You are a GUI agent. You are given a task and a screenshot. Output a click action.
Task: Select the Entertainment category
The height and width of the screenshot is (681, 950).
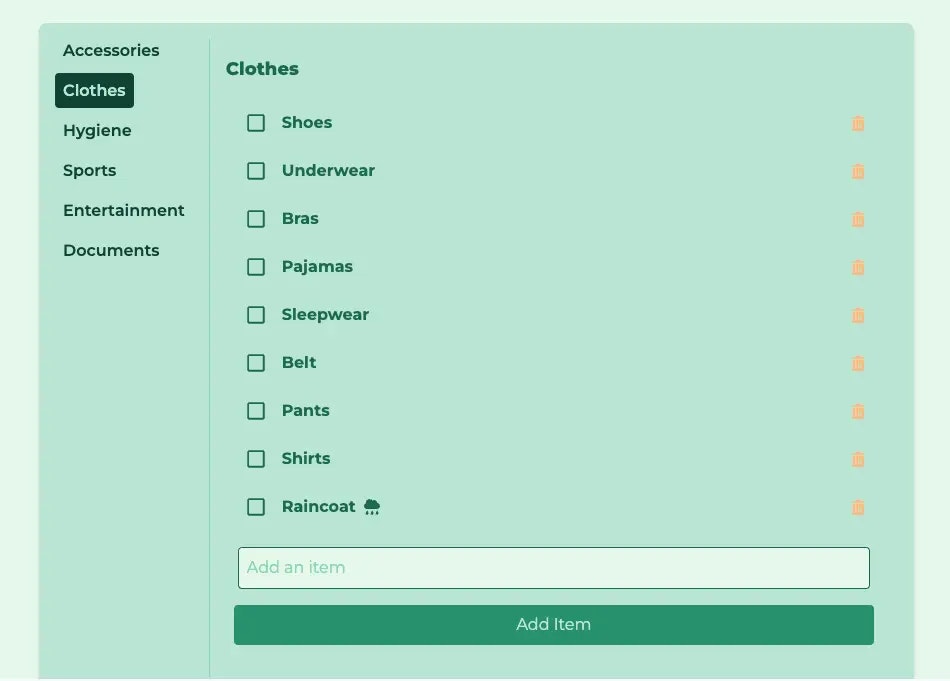tap(124, 210)
